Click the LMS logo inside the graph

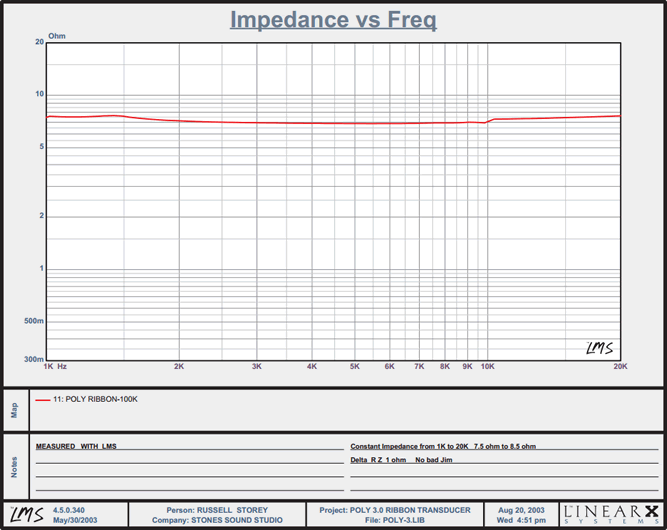coord(598,347)
